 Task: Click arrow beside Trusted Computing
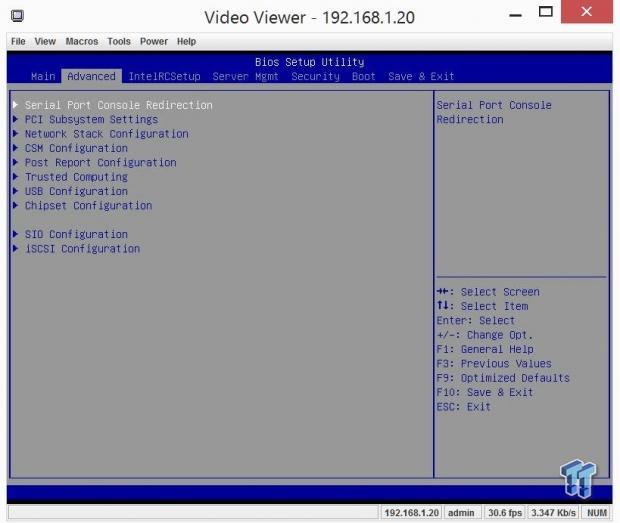coord(15,176)
